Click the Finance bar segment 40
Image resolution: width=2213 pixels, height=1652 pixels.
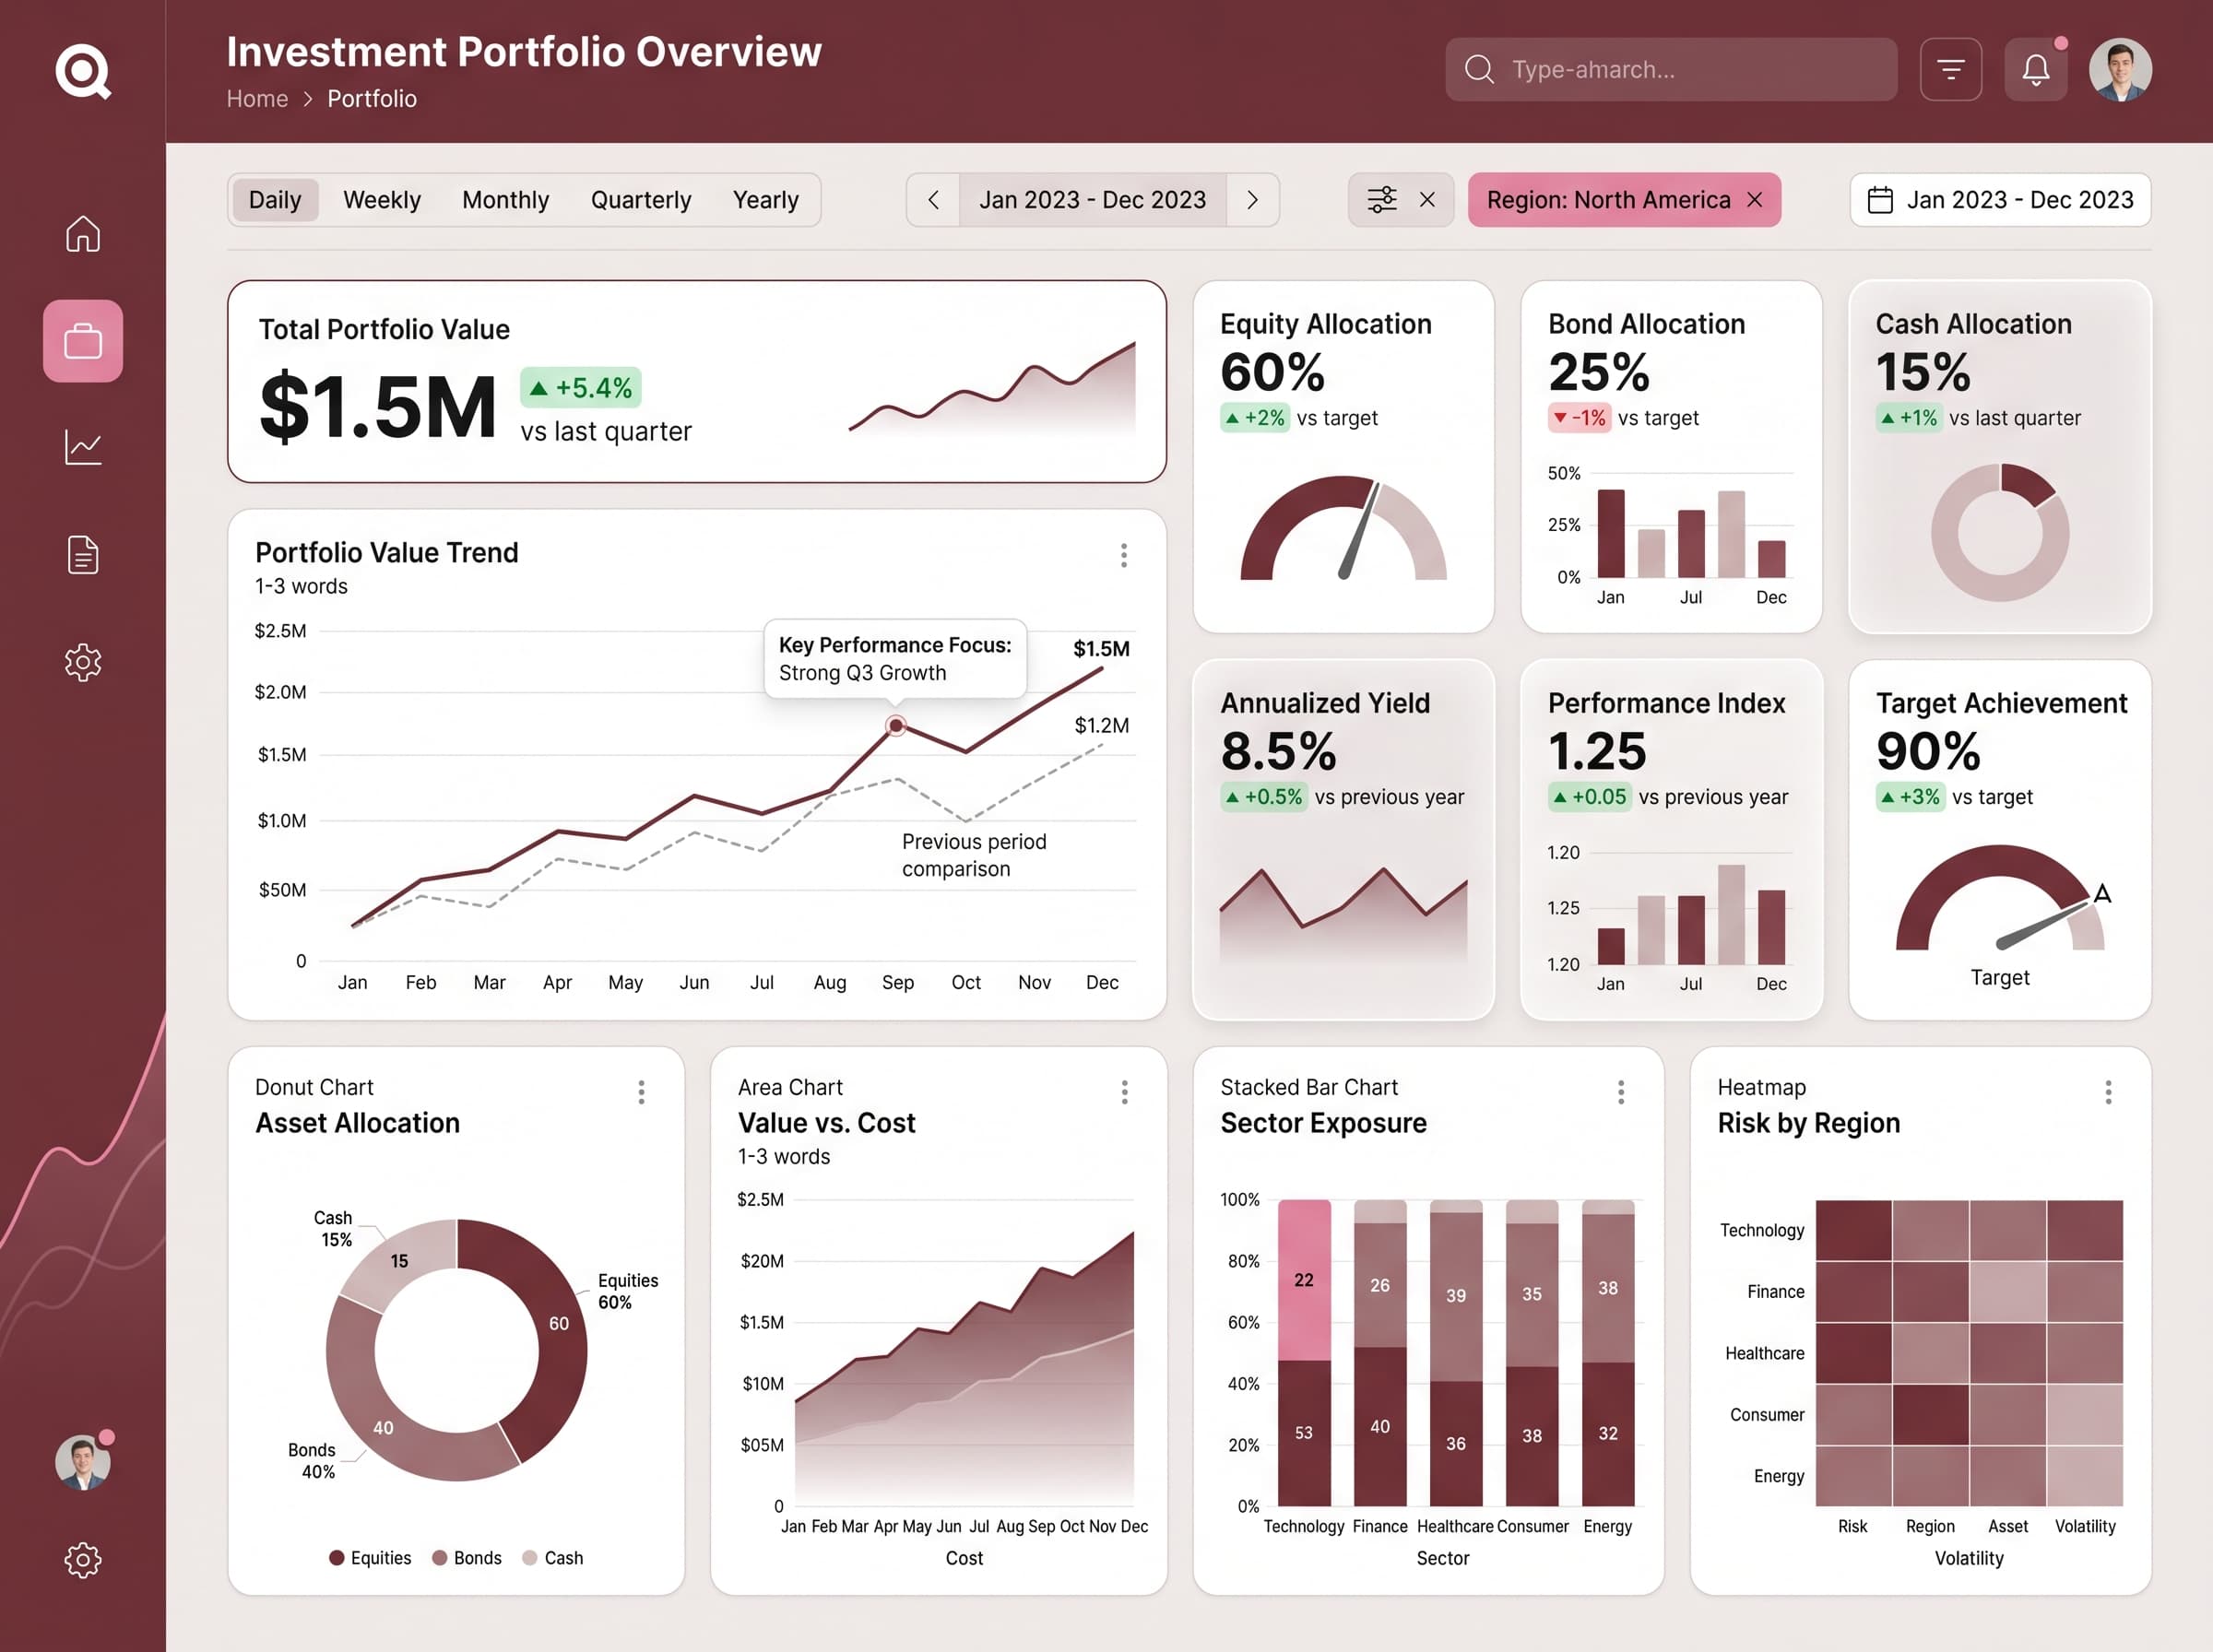(x=1380, y=1427)
